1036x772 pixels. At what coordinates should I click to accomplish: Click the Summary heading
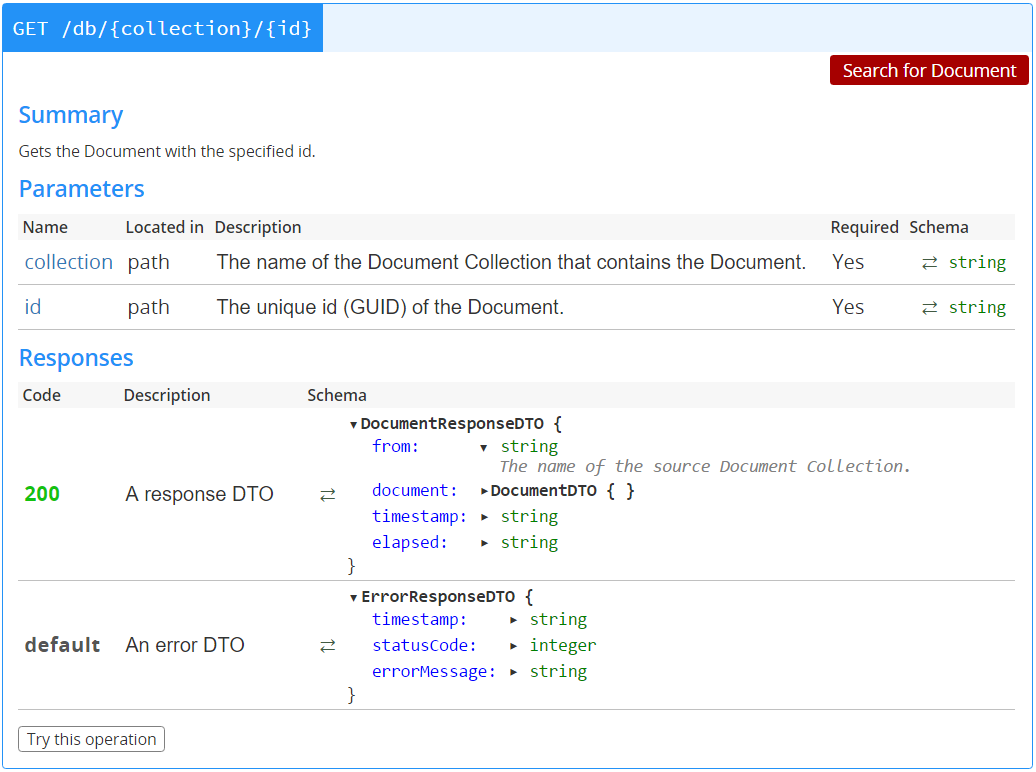pos(71,115)
